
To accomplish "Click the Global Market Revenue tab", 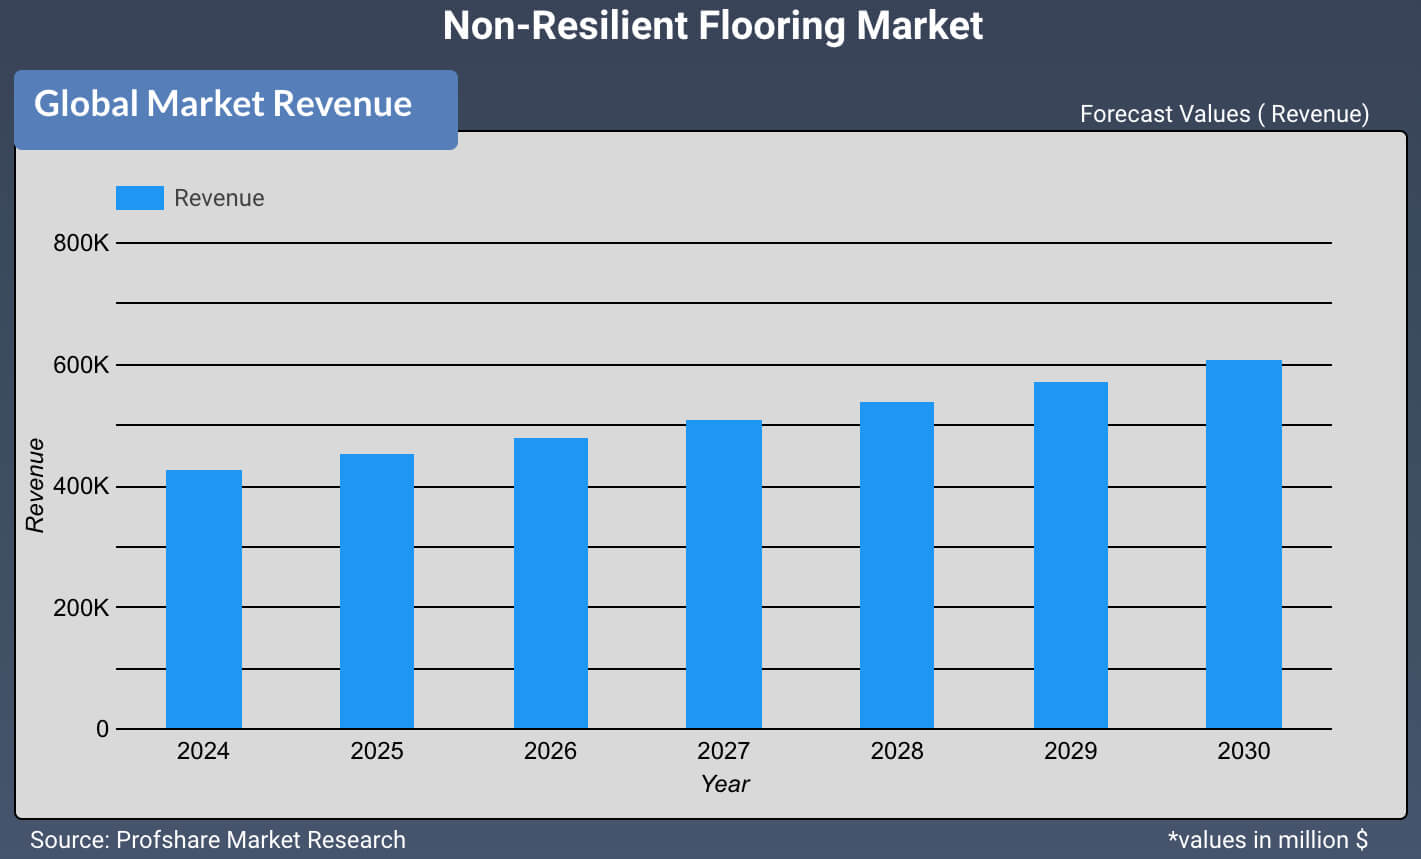I will click(236, 110).
